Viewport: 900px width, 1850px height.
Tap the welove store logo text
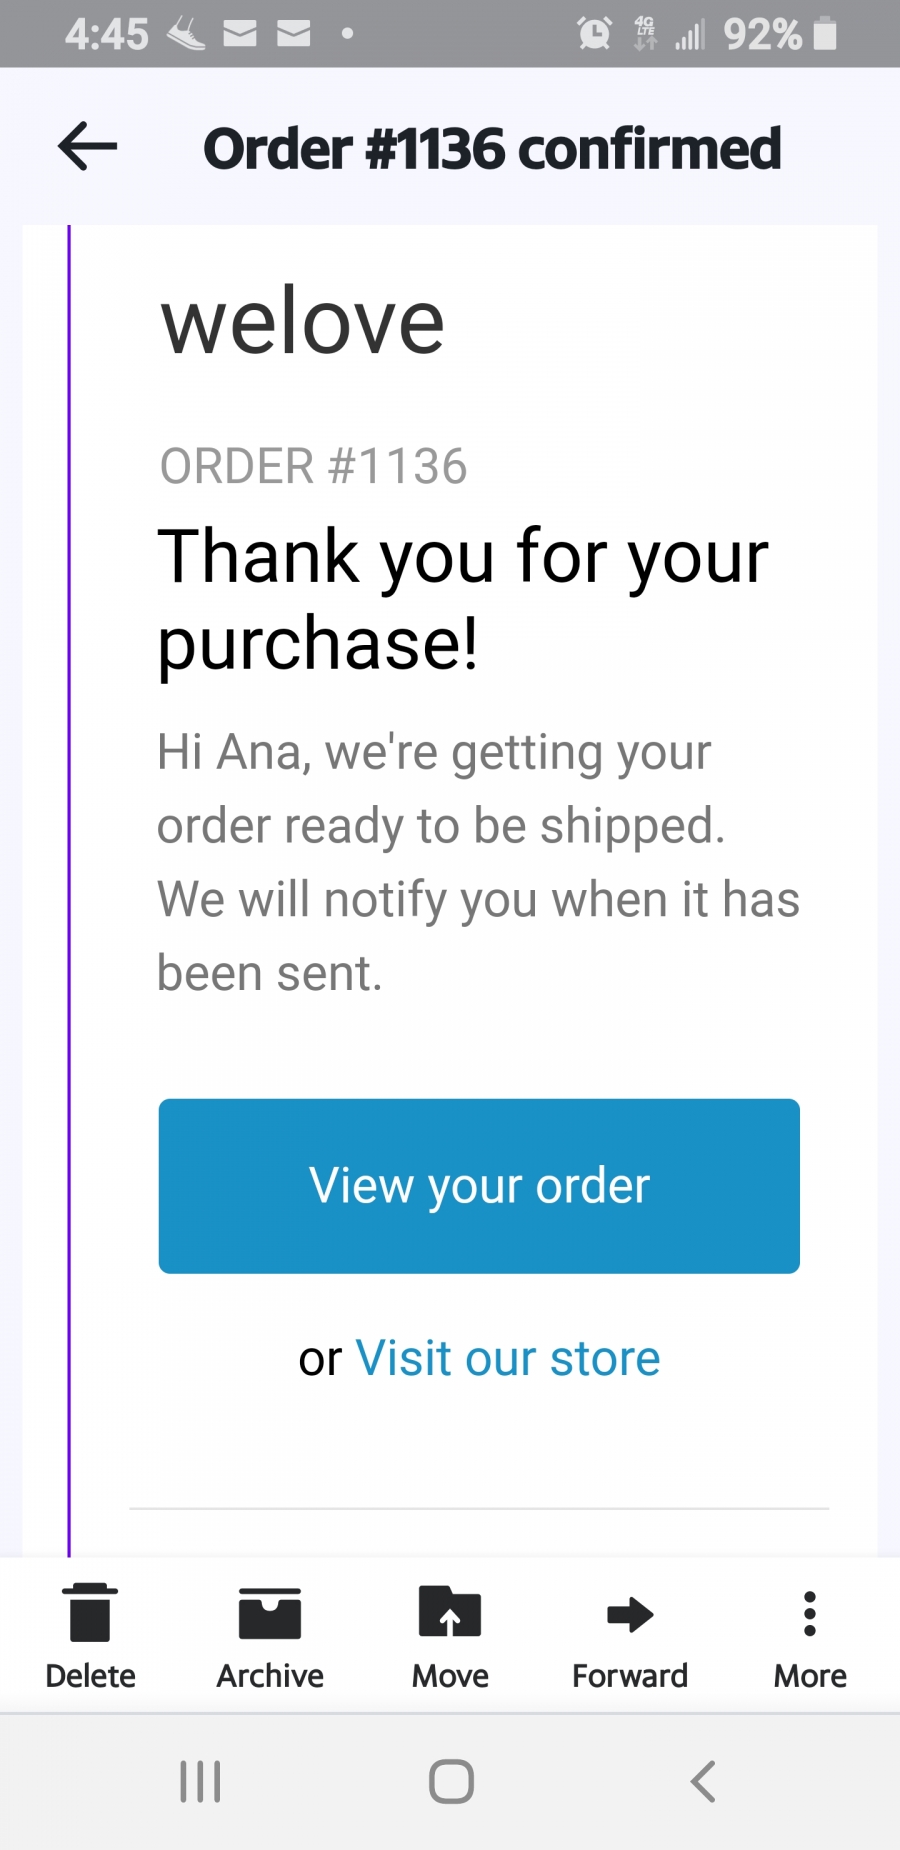pos(302,322)
